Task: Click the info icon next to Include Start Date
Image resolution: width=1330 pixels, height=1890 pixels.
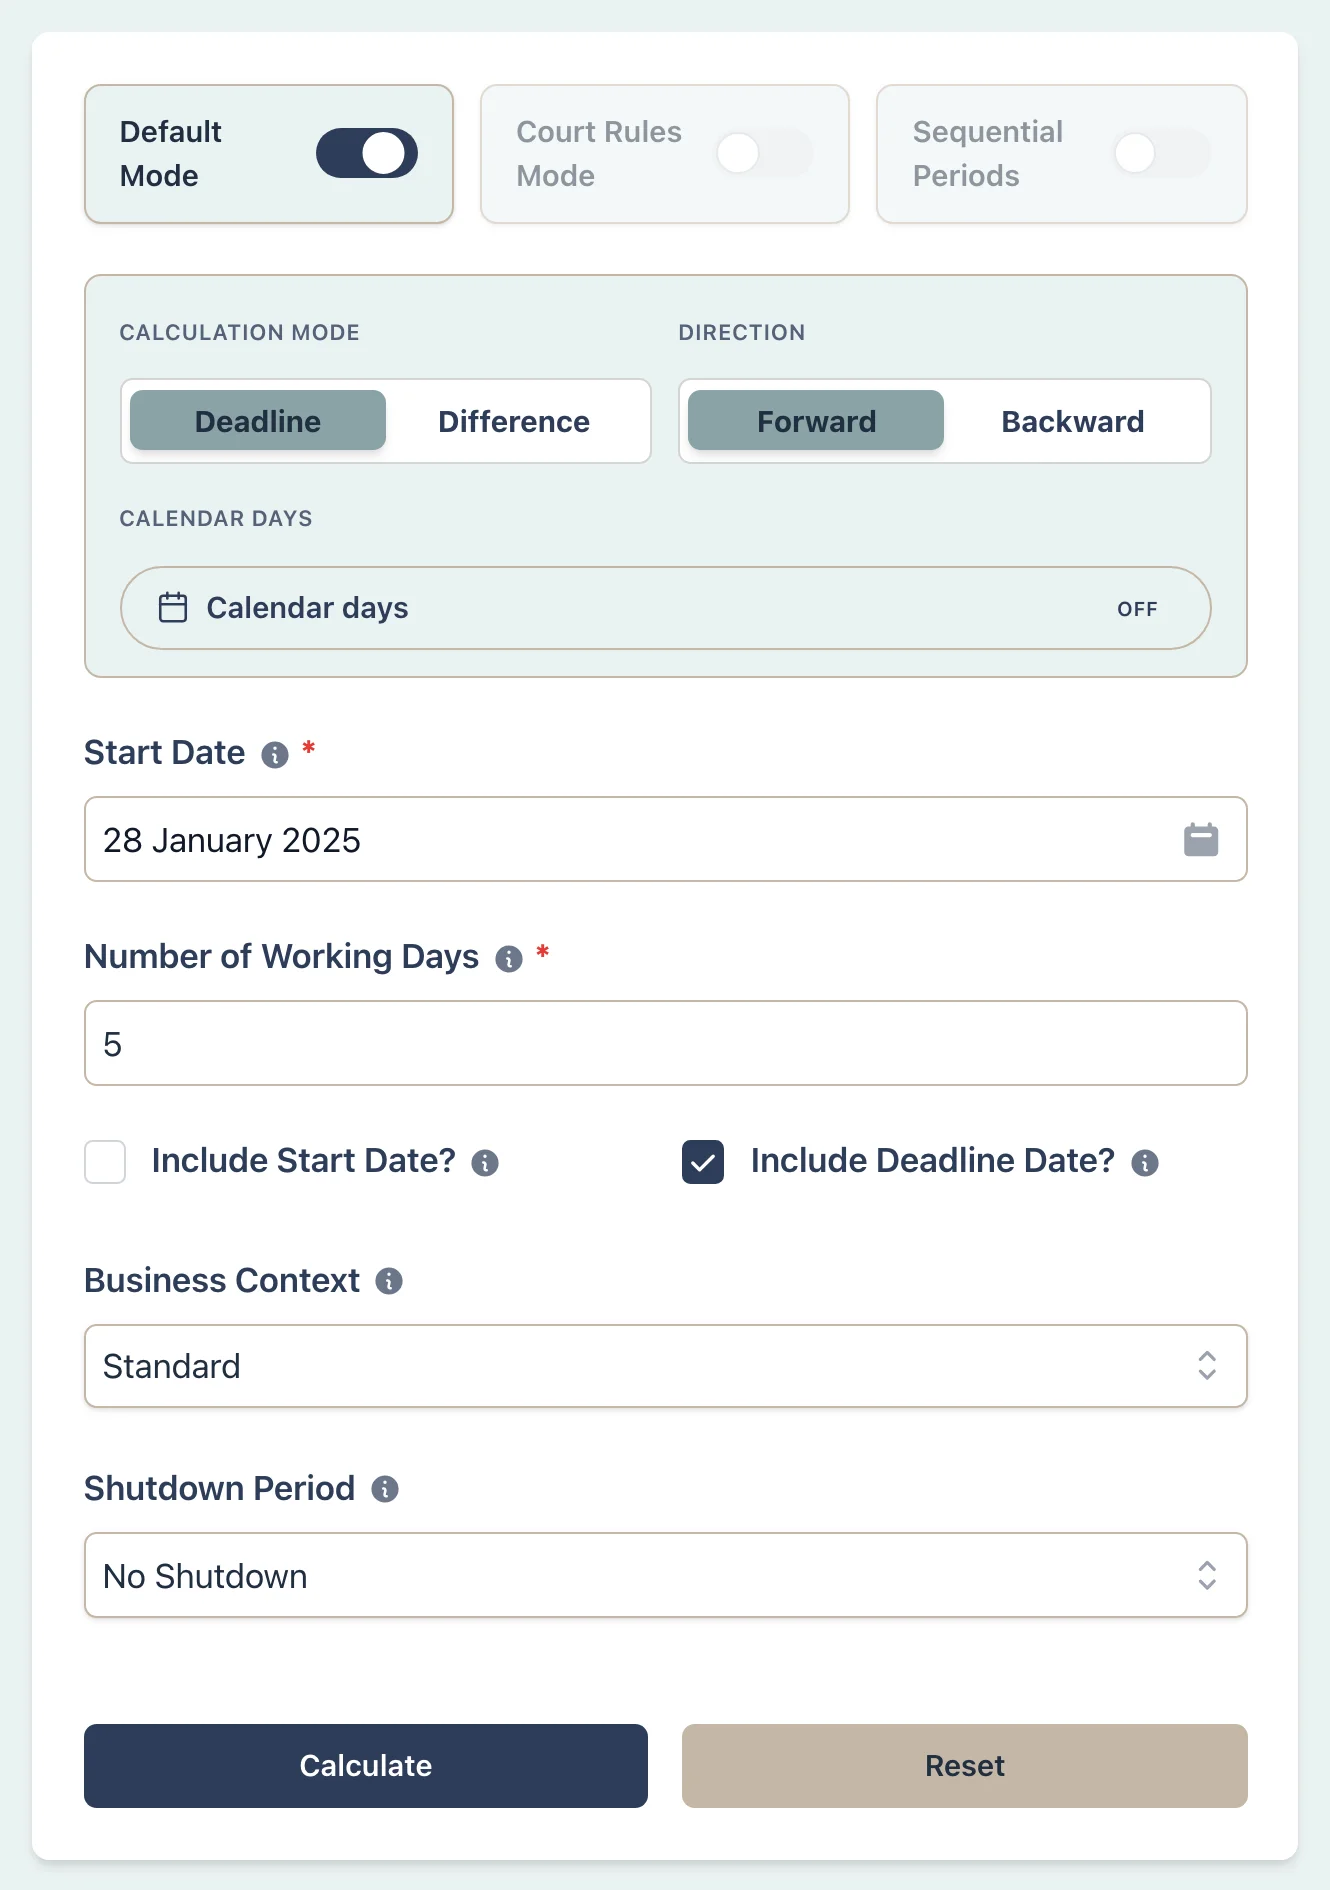Action: click(x=486, y=1163)
